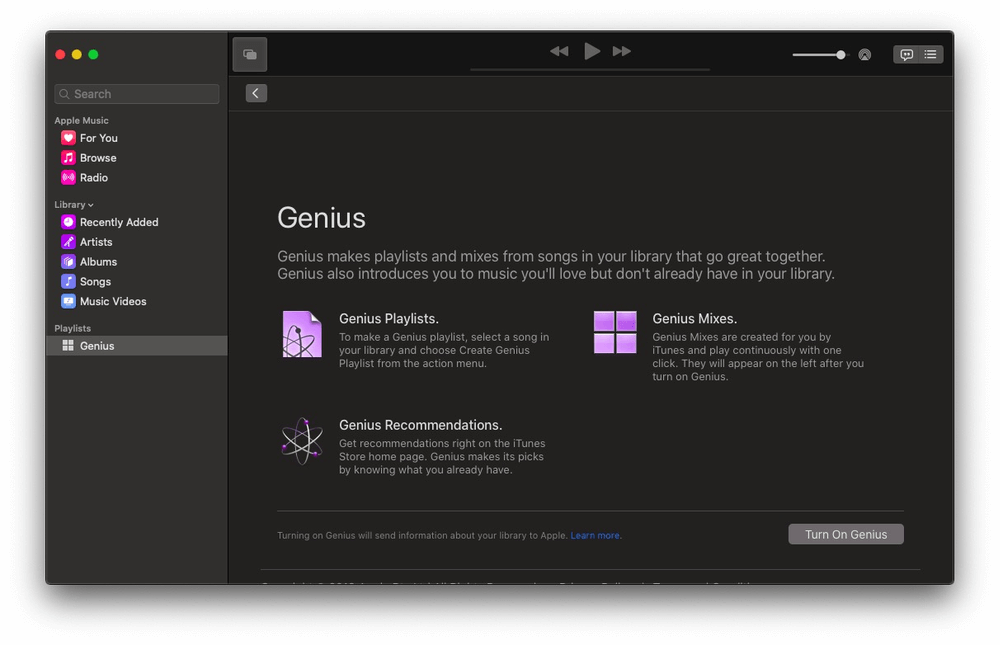The height and width of the screenshot is (645, 1000).
Task: Skip to the previous track
Action: 559,51
